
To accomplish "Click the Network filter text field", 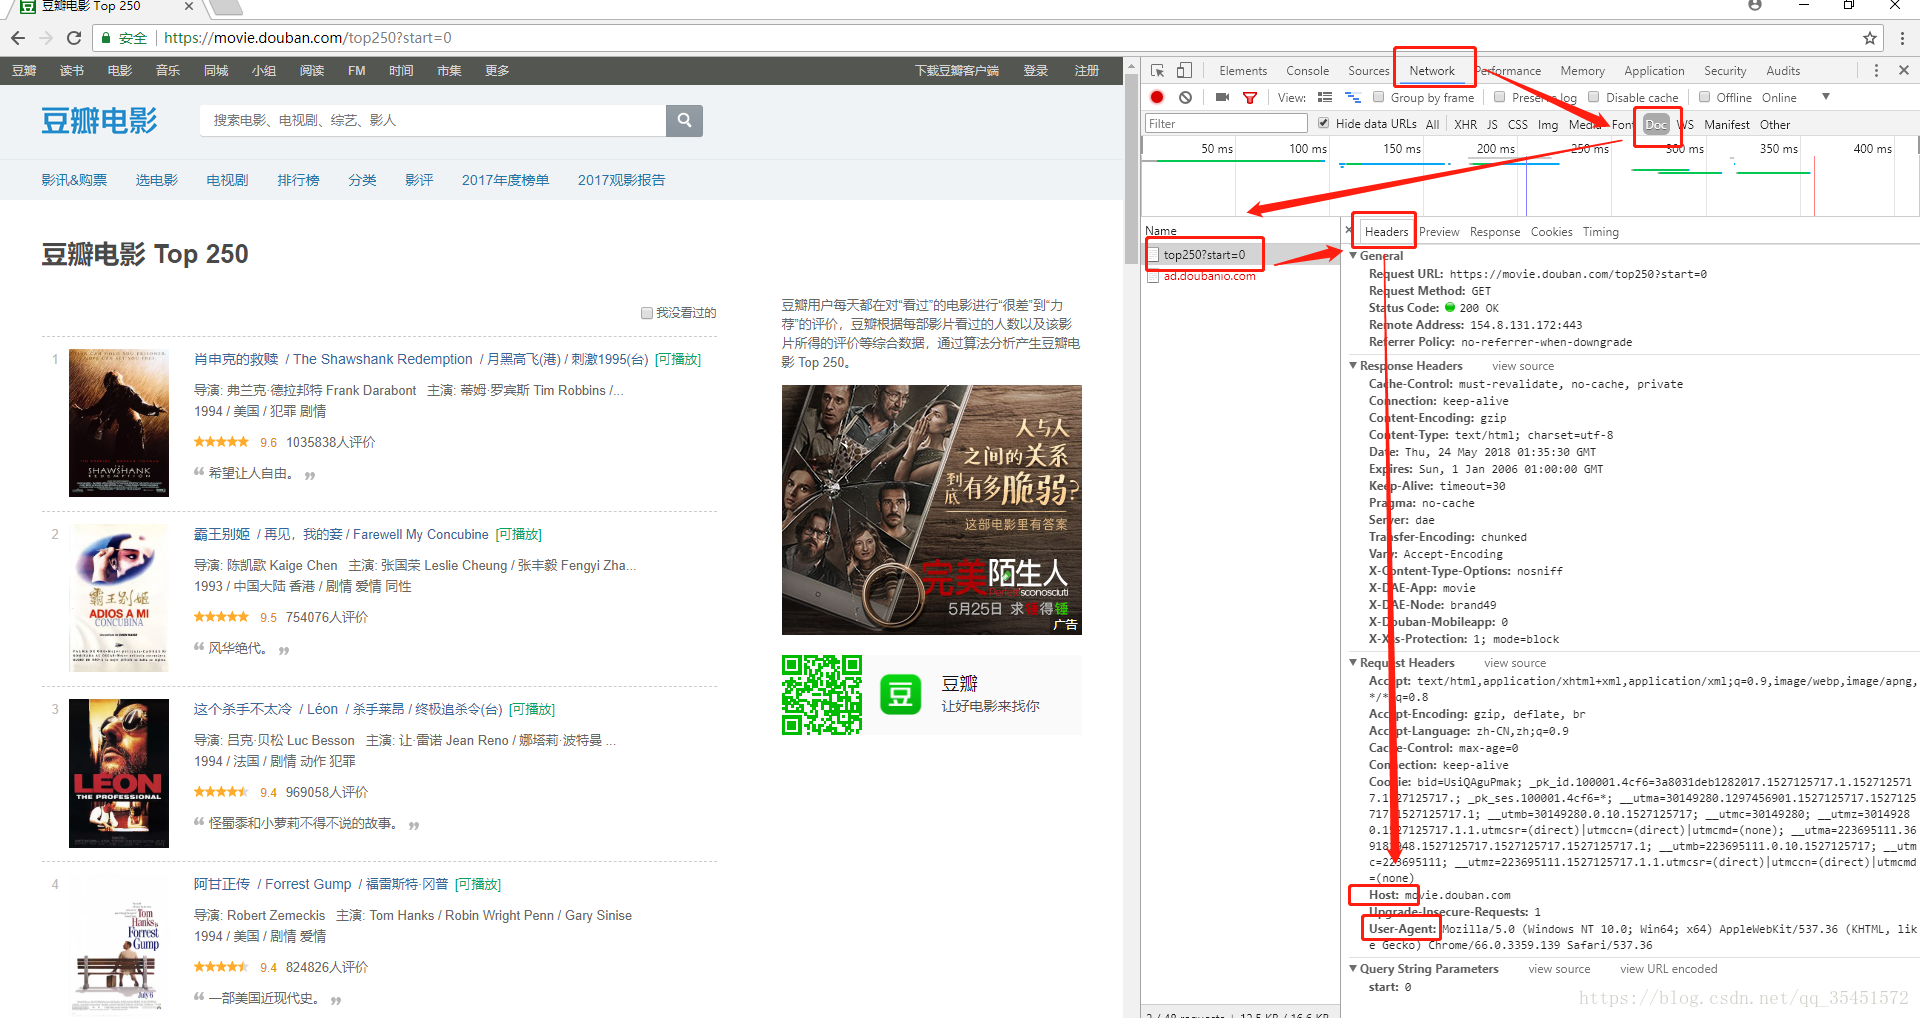I will [x=1226, y=123].
